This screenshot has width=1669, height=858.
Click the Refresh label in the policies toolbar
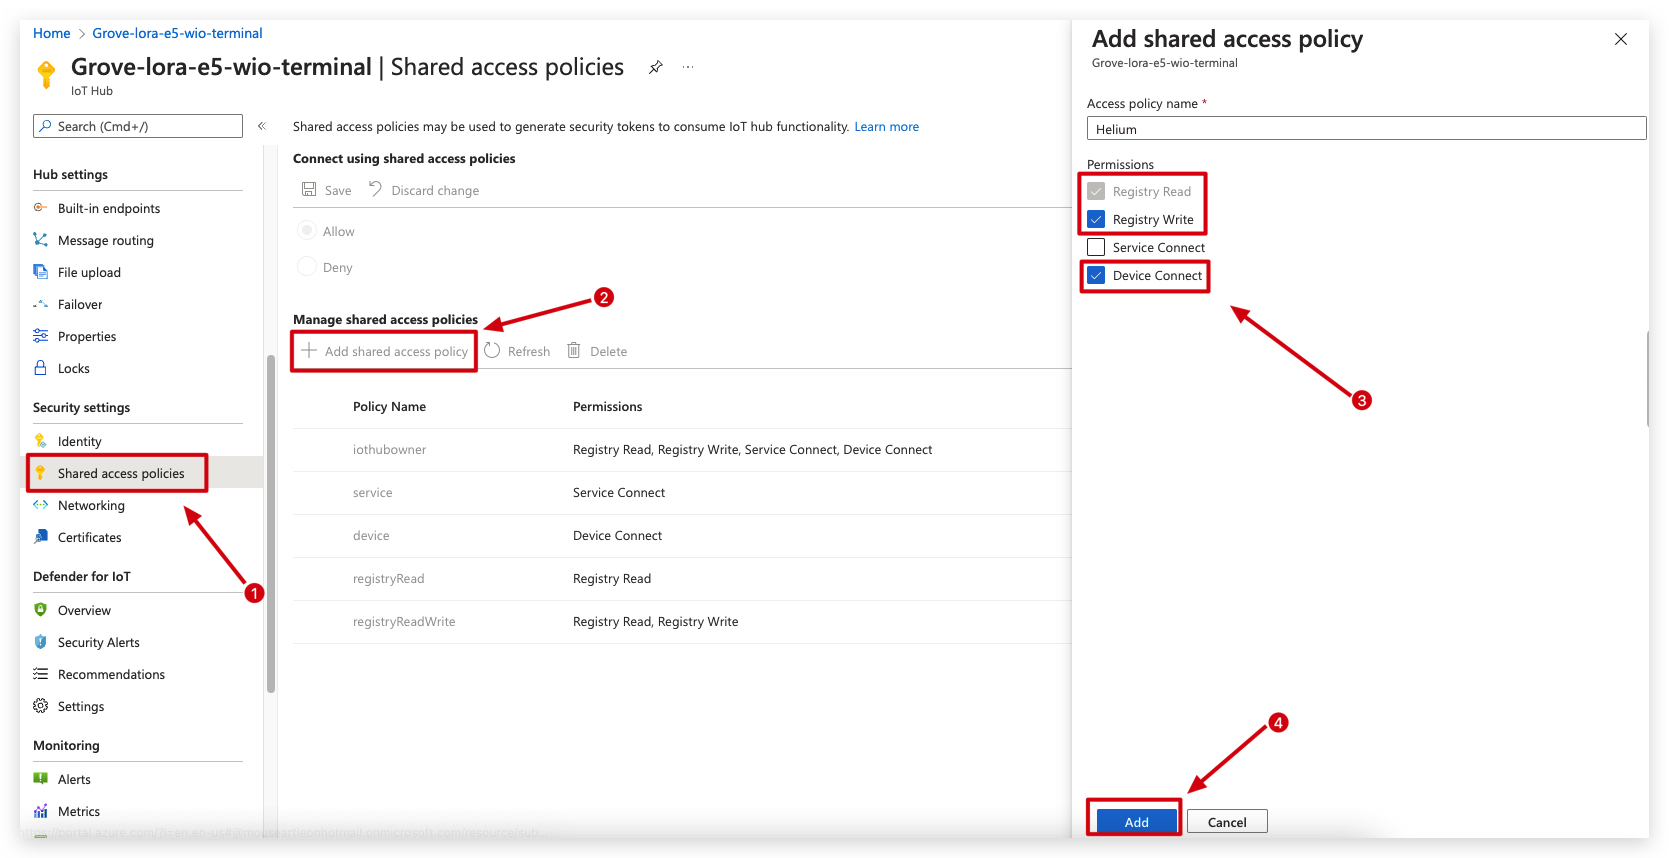click(x=529, y=351)
